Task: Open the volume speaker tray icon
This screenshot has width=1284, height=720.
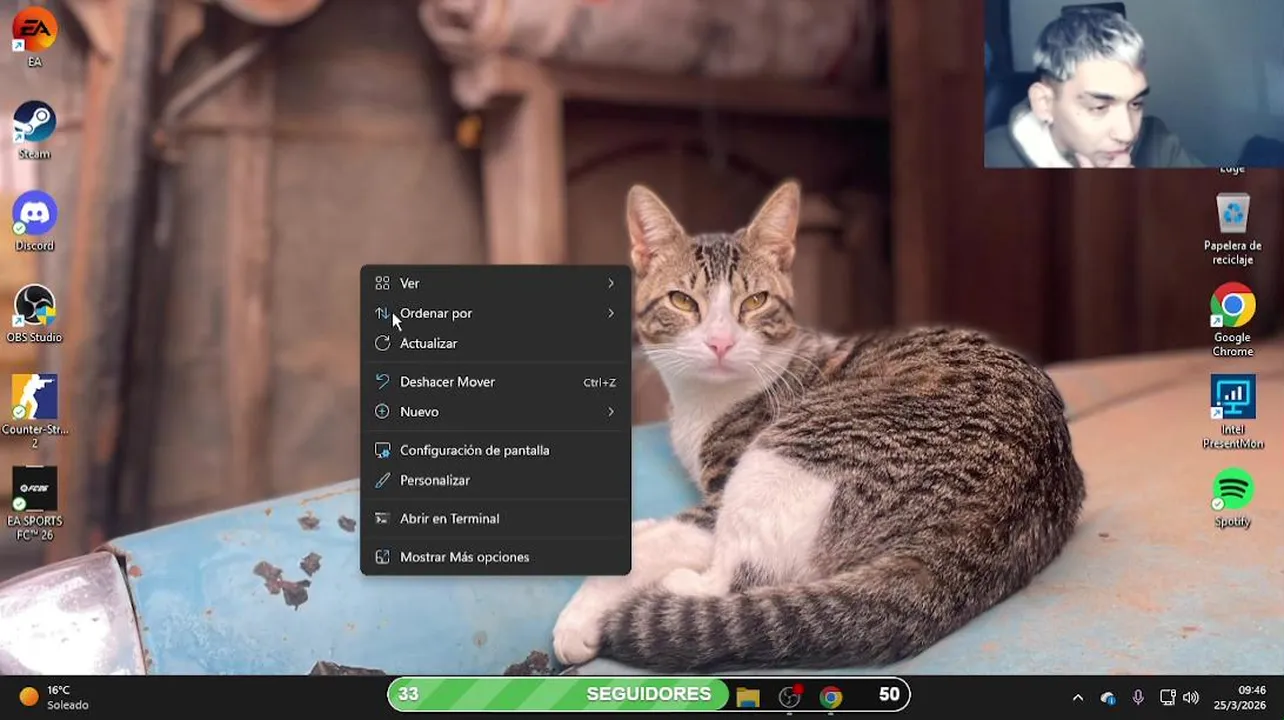Action: [1190, 697]
